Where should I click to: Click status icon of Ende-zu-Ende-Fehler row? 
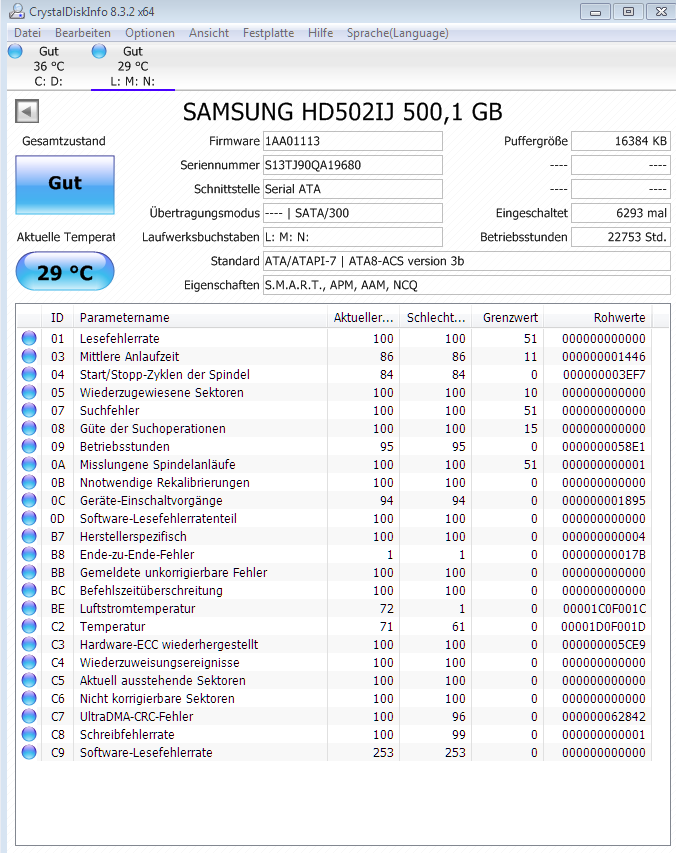tap(29, 554)
